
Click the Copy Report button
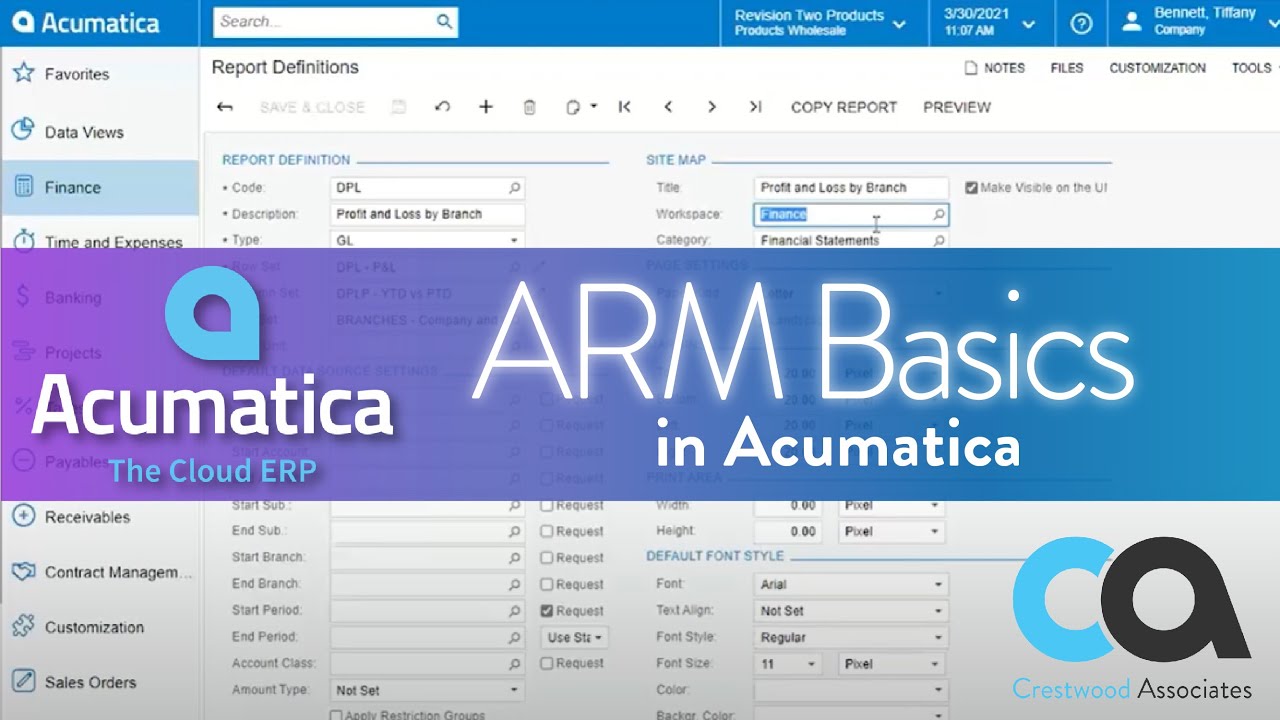point(844,107)
